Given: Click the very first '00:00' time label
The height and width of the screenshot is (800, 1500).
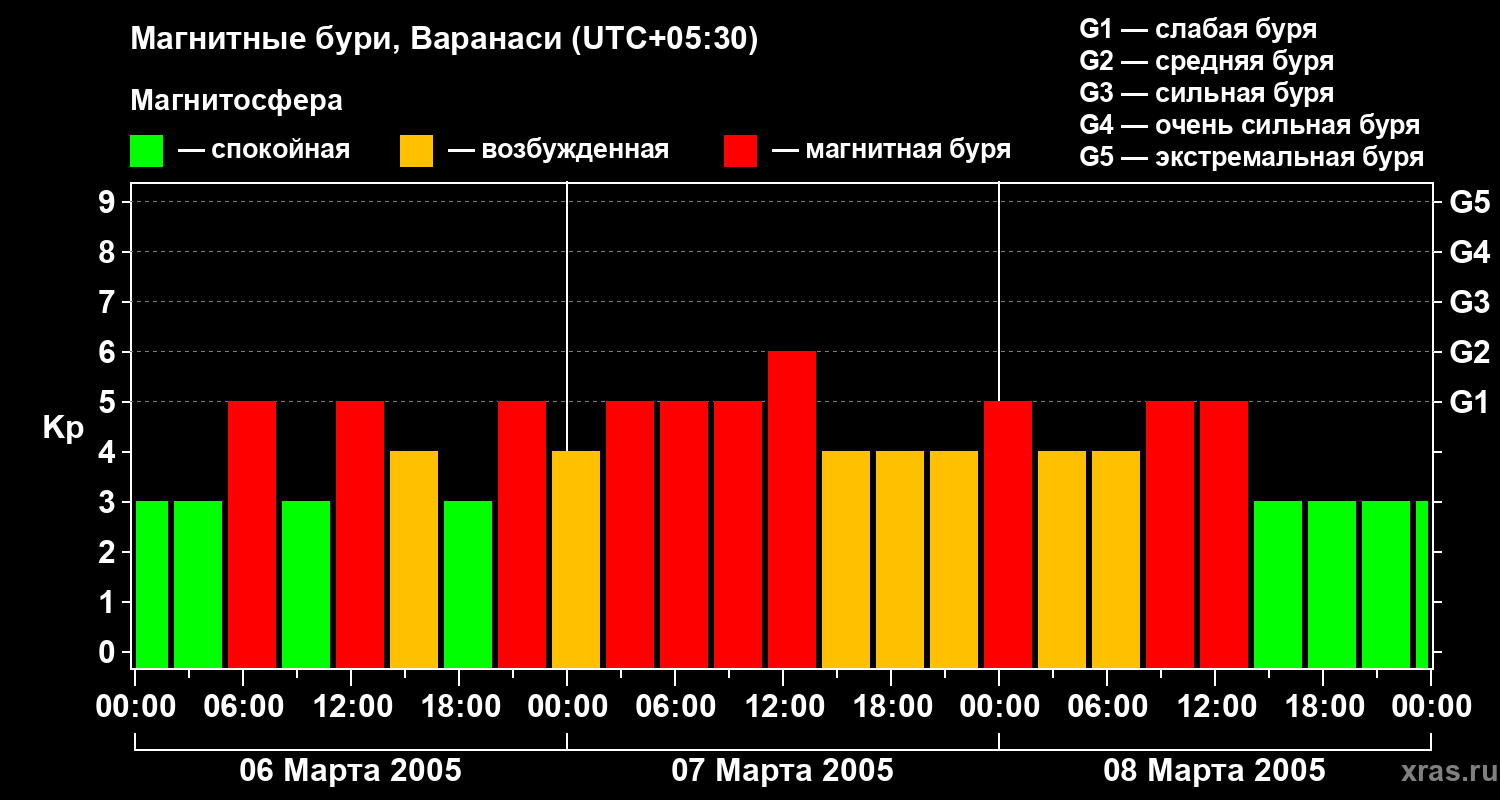Looking at the screenshot, I should [x=134, y=707].
